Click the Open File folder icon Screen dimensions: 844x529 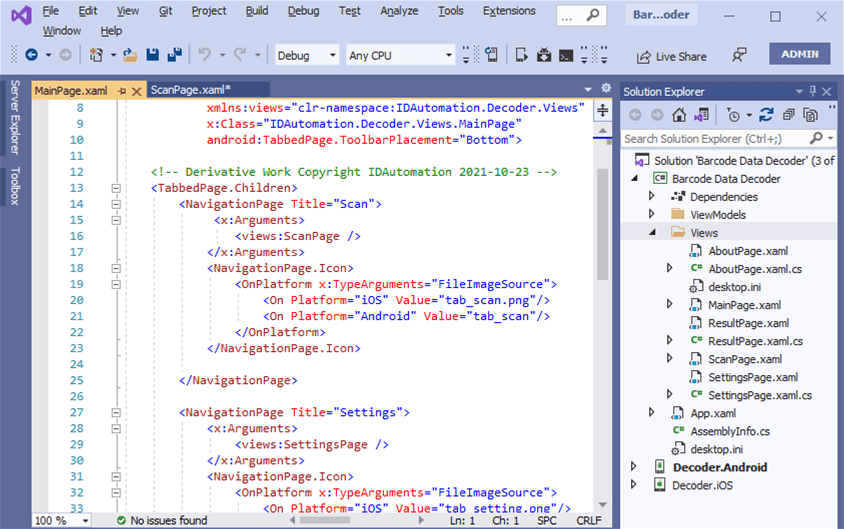click(130, 55)
